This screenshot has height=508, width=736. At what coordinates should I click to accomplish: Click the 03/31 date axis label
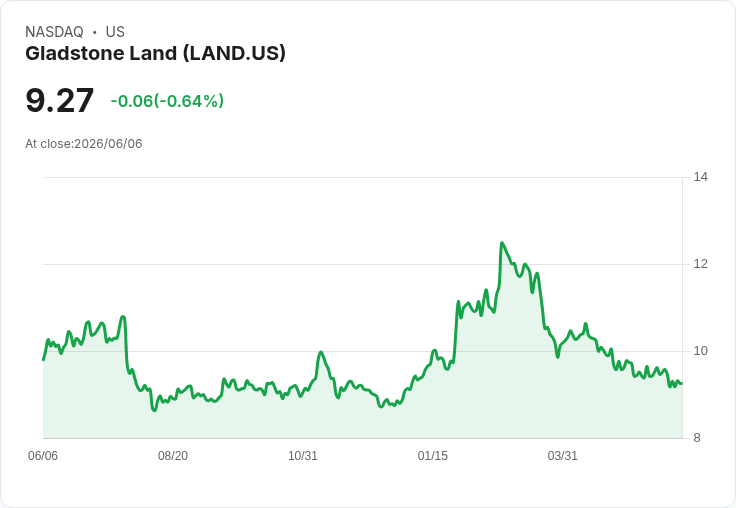click(562, 455)
